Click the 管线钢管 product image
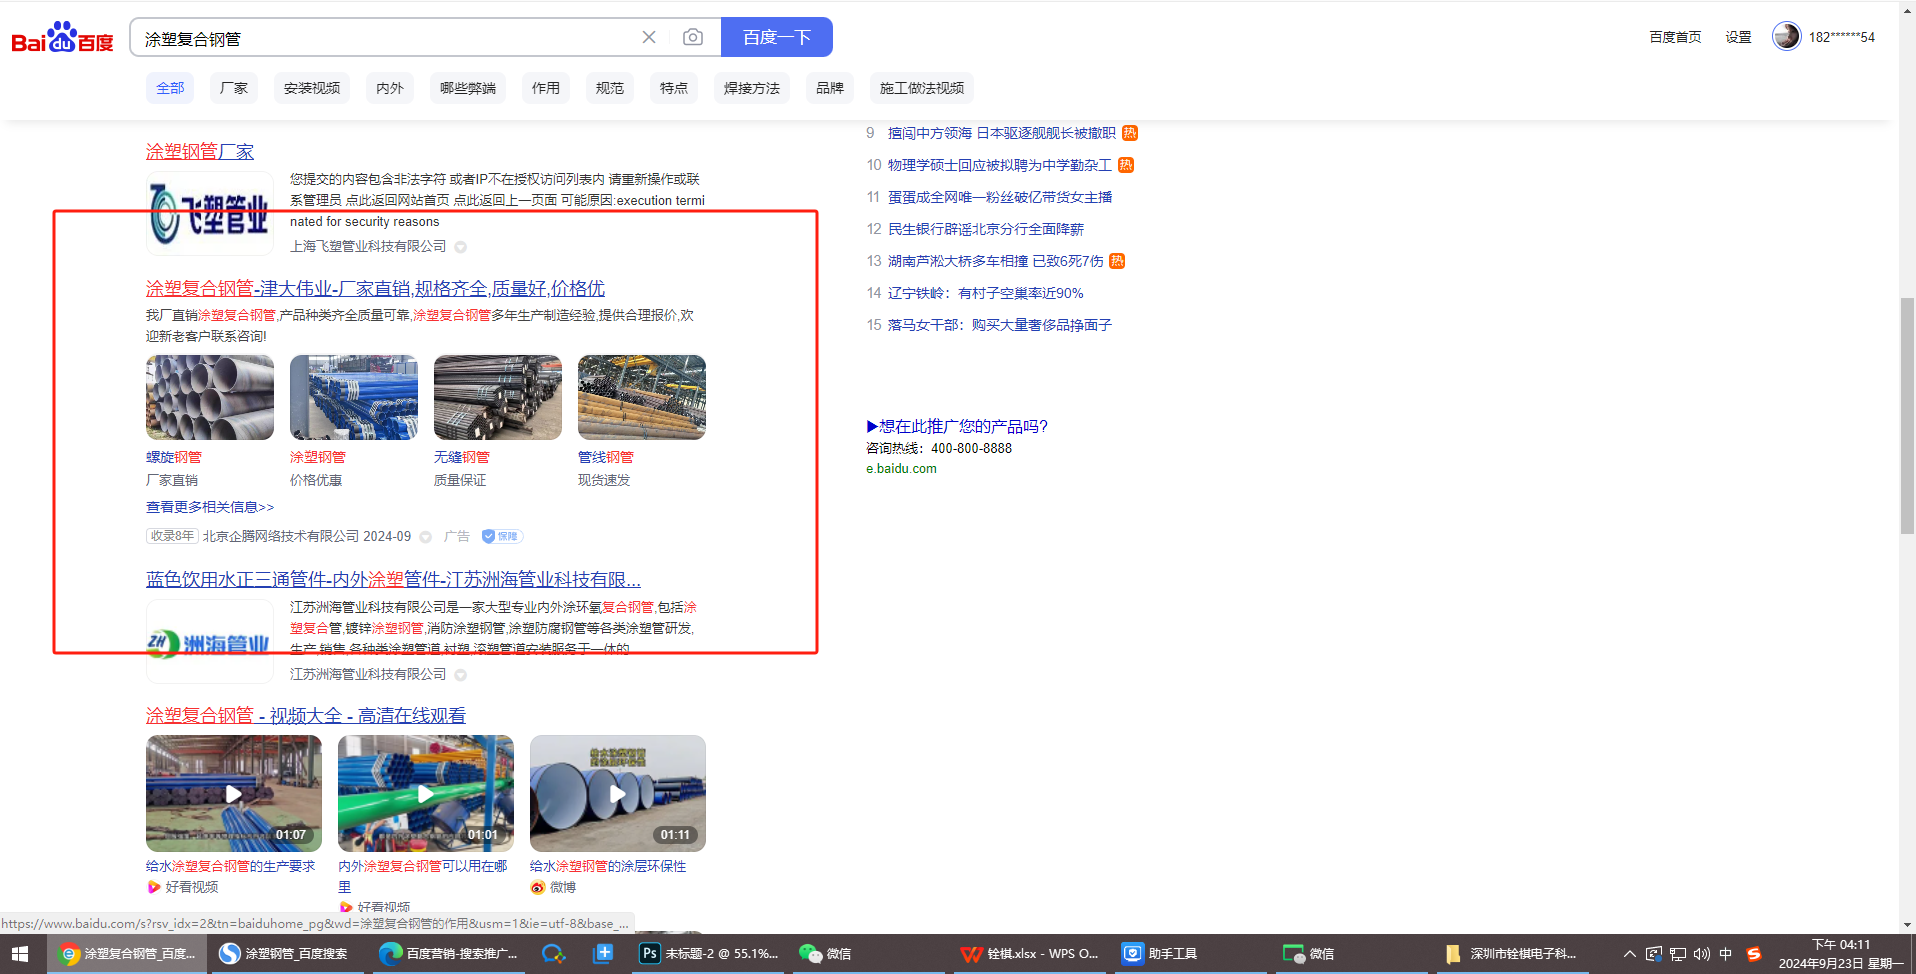Image resolution: width=1916 pixels, height=974 pixels. [642, 397]
